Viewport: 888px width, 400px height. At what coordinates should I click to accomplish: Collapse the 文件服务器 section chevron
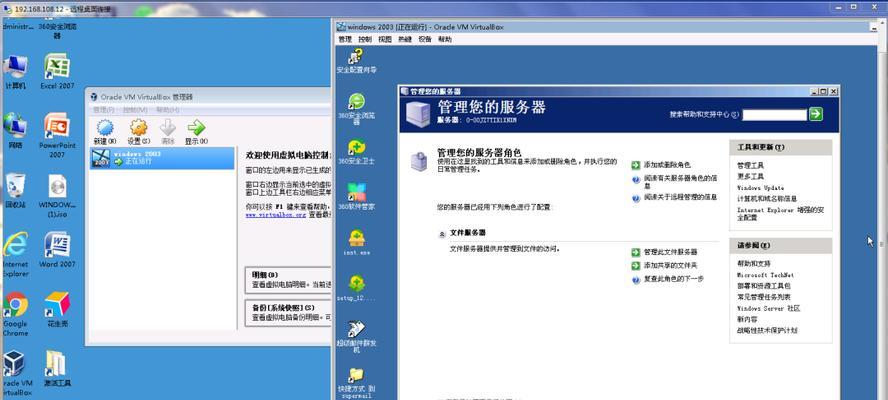click(442, 234)
